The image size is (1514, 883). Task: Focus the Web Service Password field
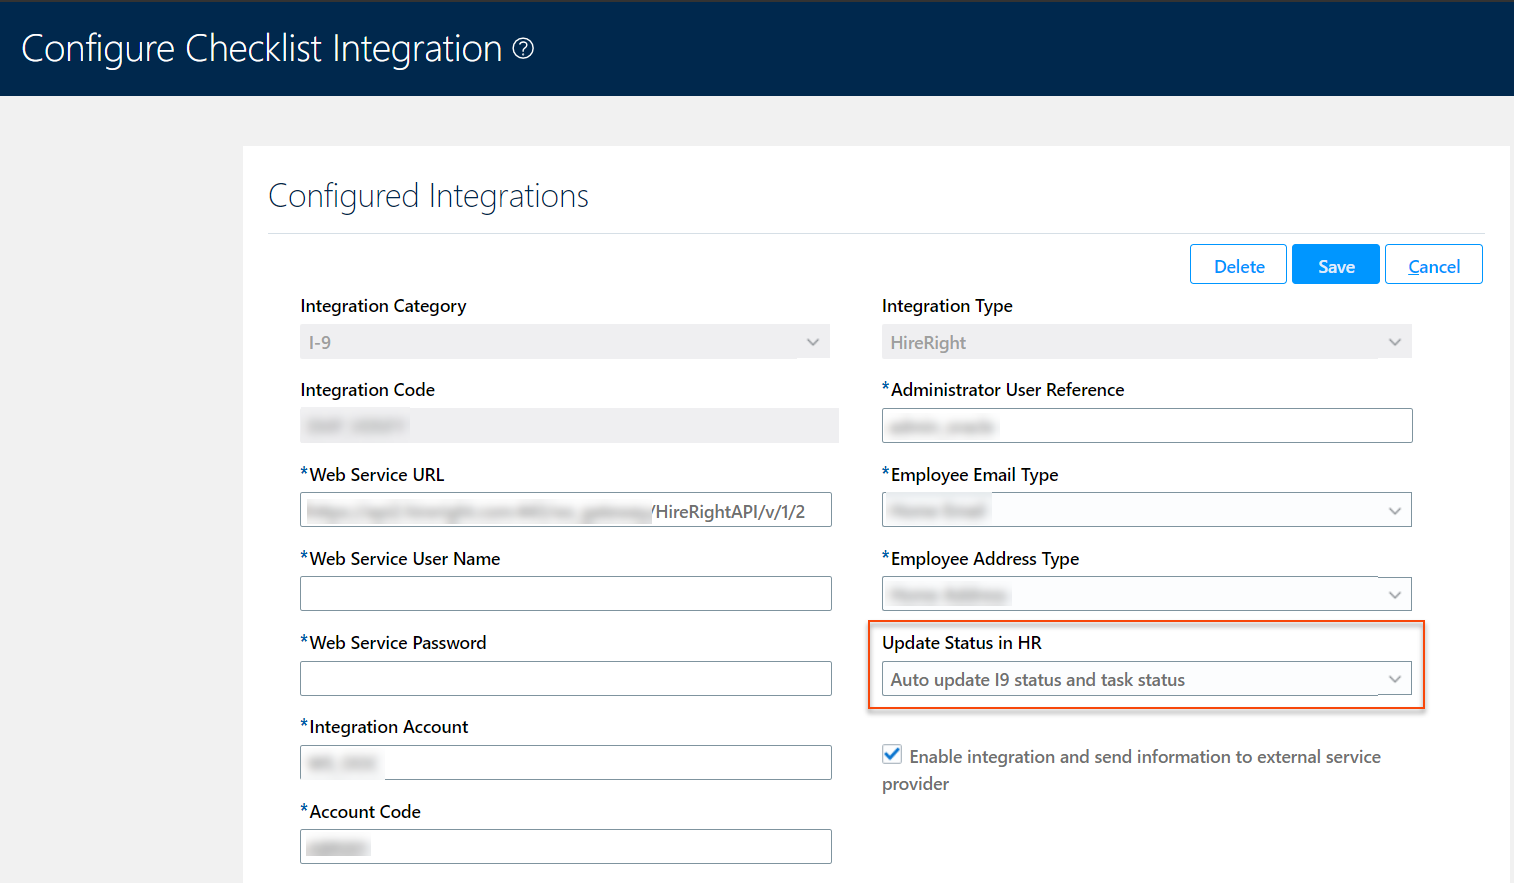click(x=565, y=678)
